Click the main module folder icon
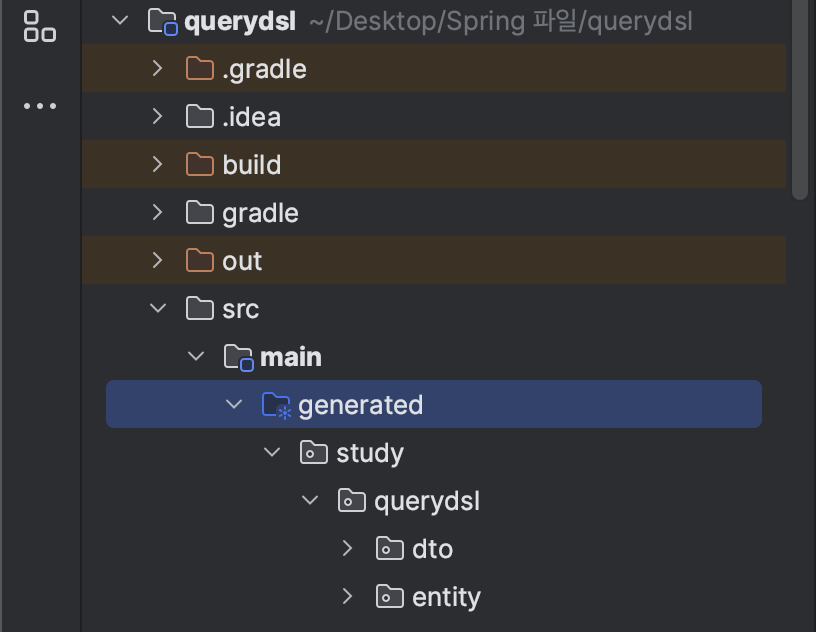This screenshot has width=816, height=632. (236, 356)
